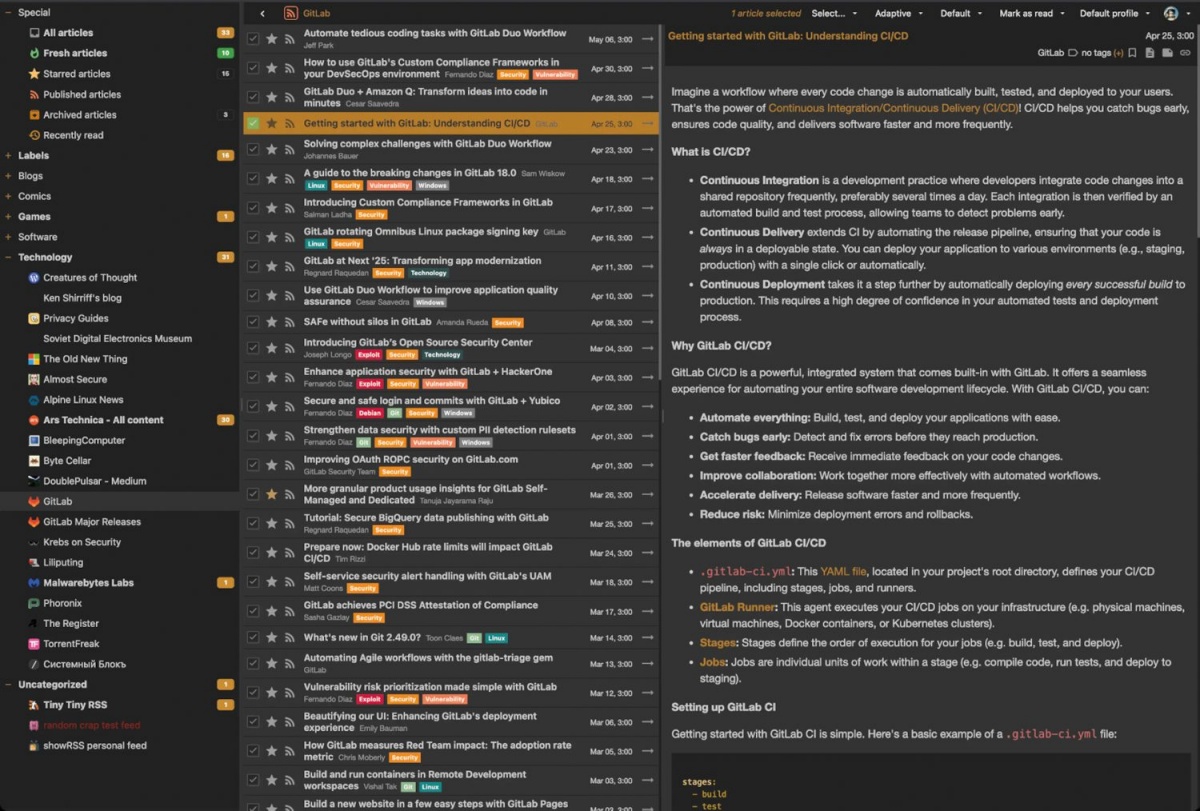The image size is (1200, 811).
Task: Collapse the Special category
Action: [x=9, y=13]
